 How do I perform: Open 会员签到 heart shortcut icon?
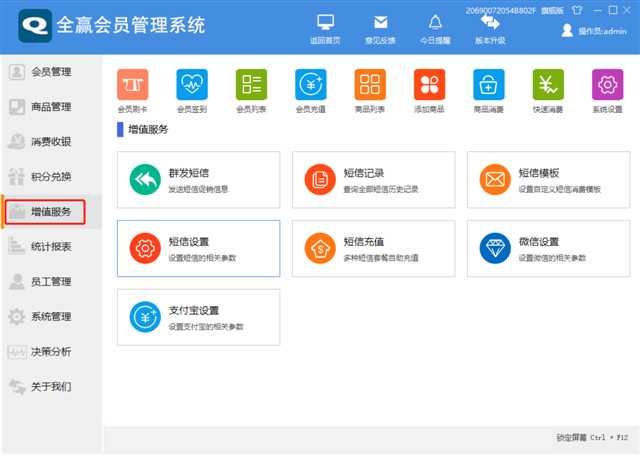[192, 91]
